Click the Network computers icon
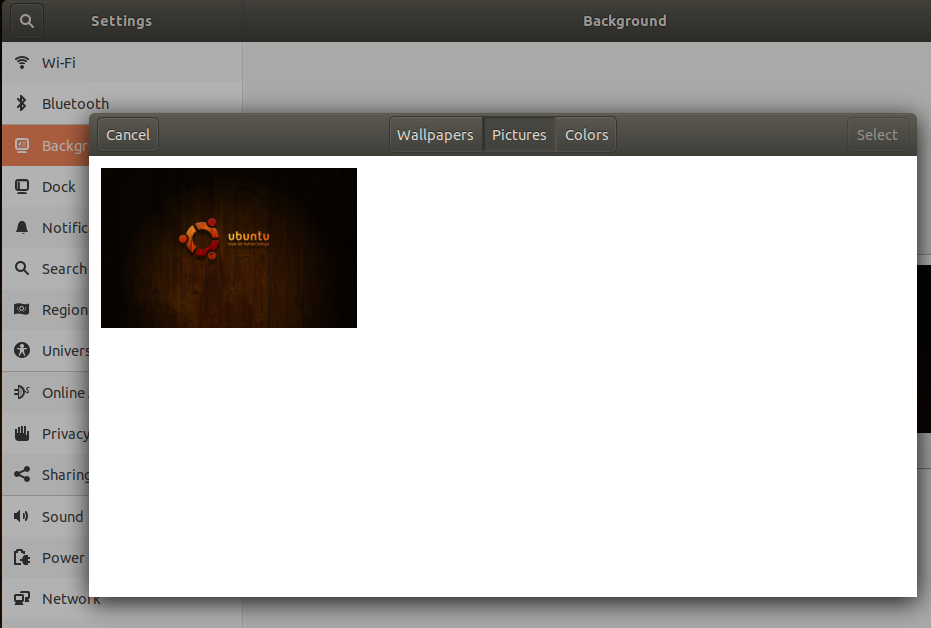931x628 pixels. (x=22, y=598)
